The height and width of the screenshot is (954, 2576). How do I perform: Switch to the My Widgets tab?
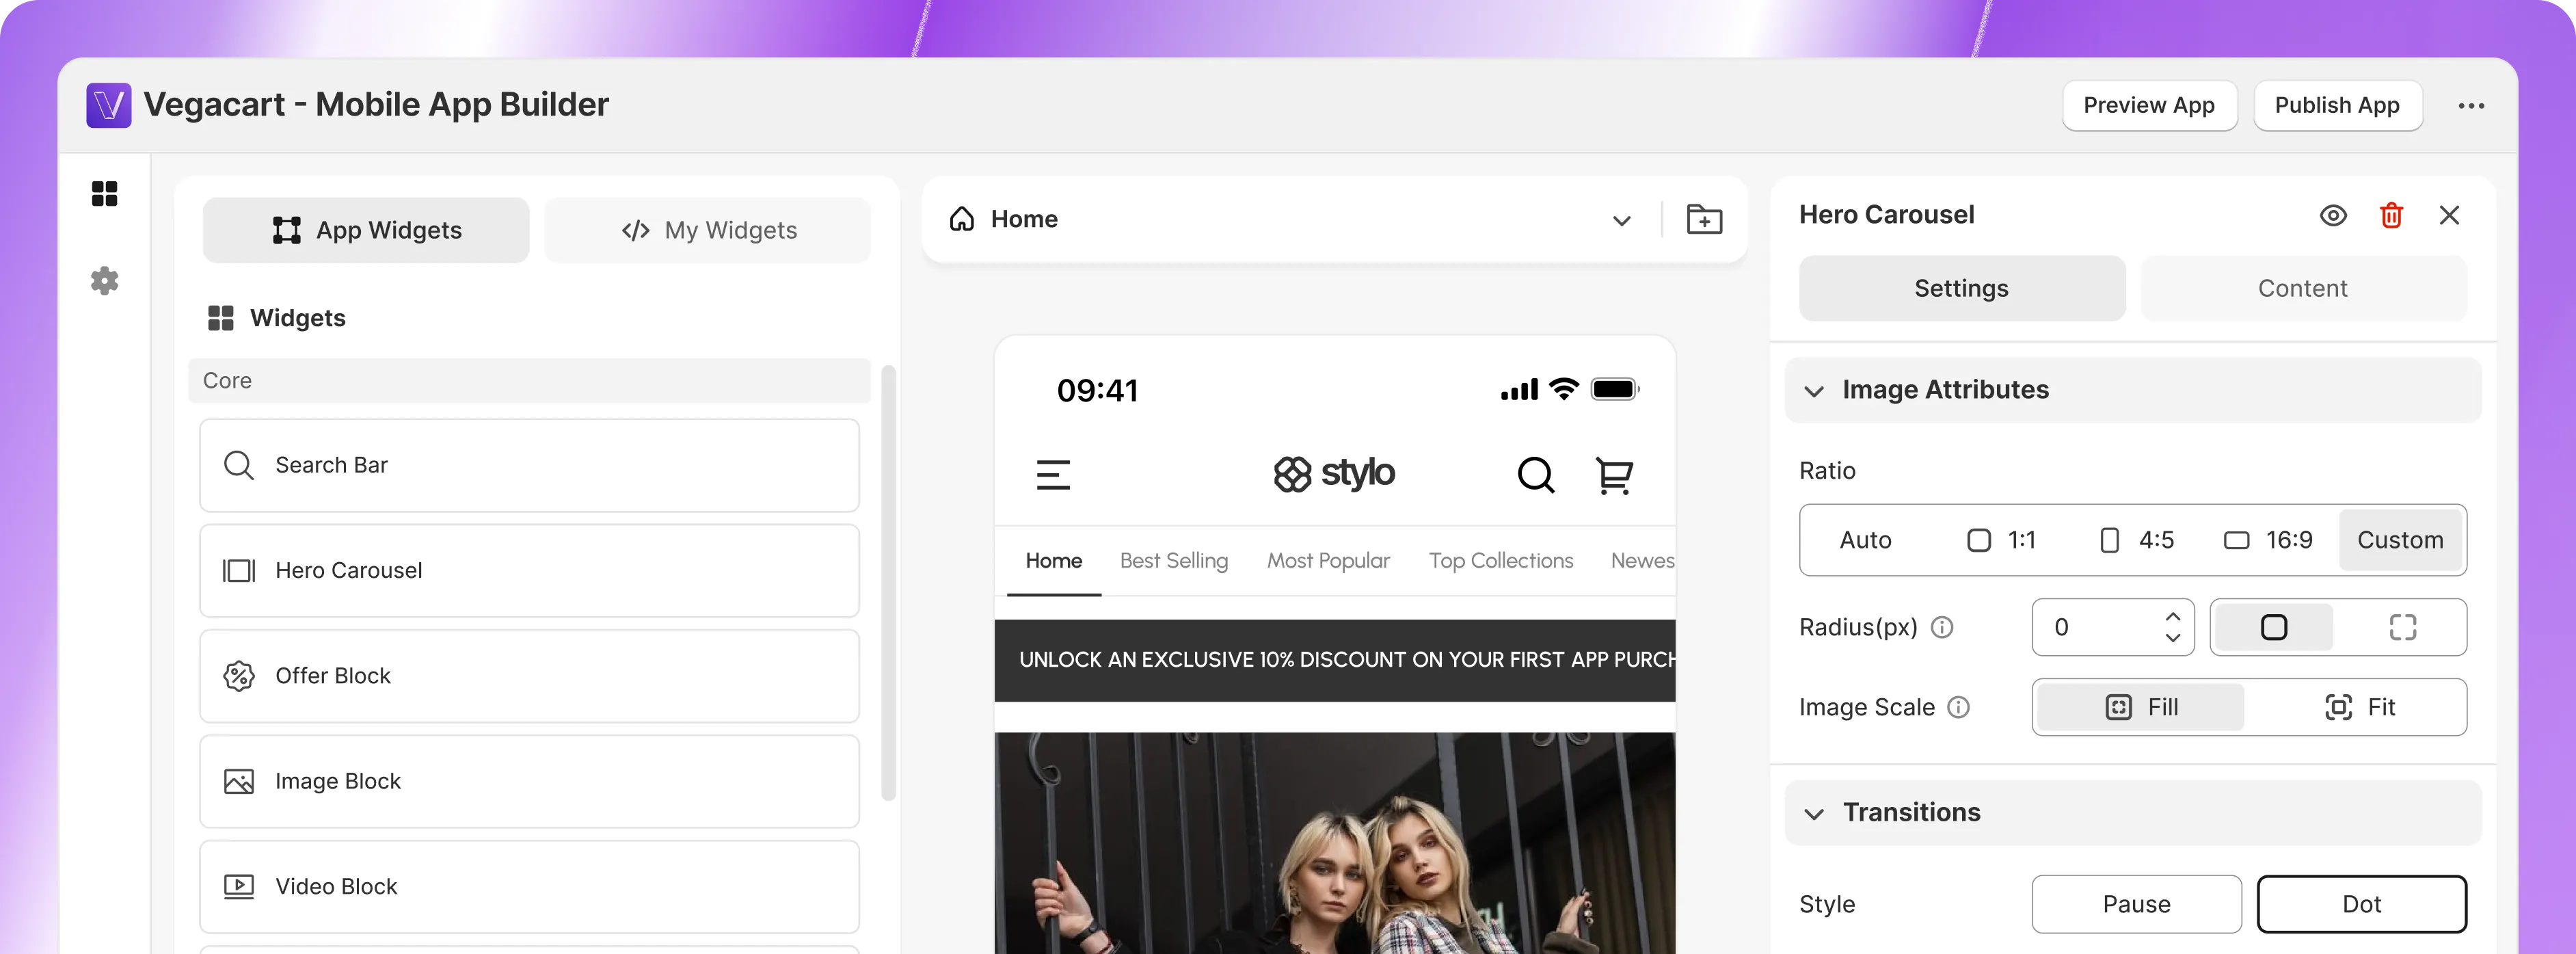[x=708, y=230]
